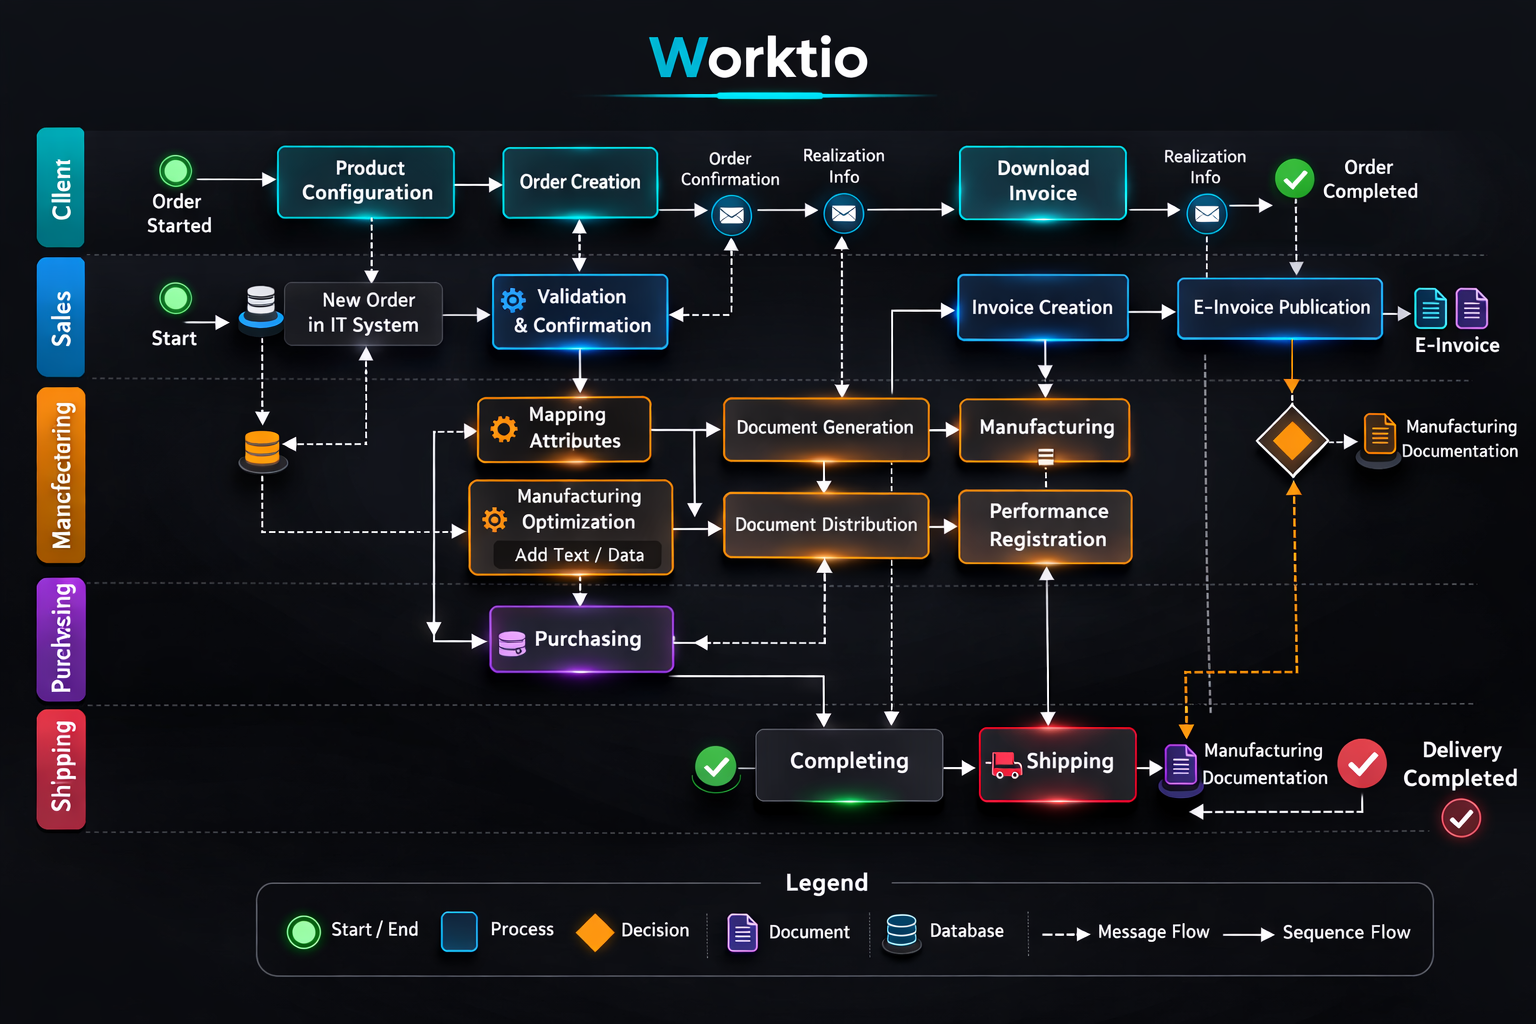Click the green checkmark beside Completing
This screenshot has width=1536, height=1024.
716,767
